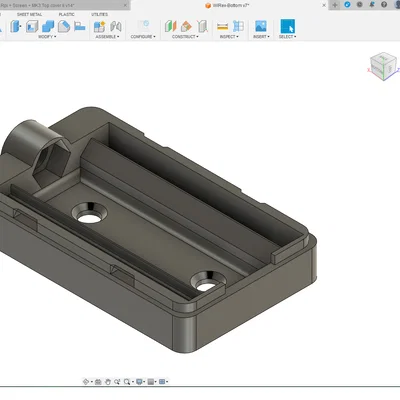Screen dimensions: 400x400
Task: Activate the Select tool icon
Action: (x=288, y=26)
